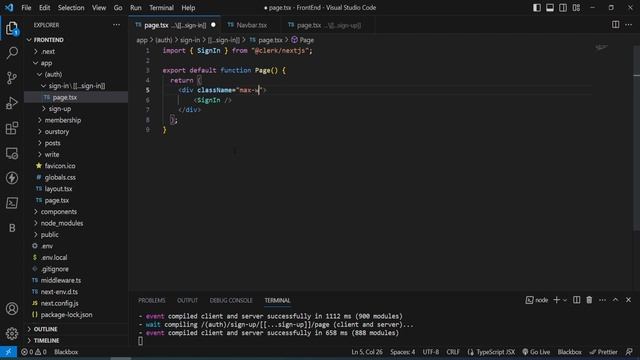640x360 pixels.
Task: Kill the terminal with trash icon
Action: pos(589,300)
